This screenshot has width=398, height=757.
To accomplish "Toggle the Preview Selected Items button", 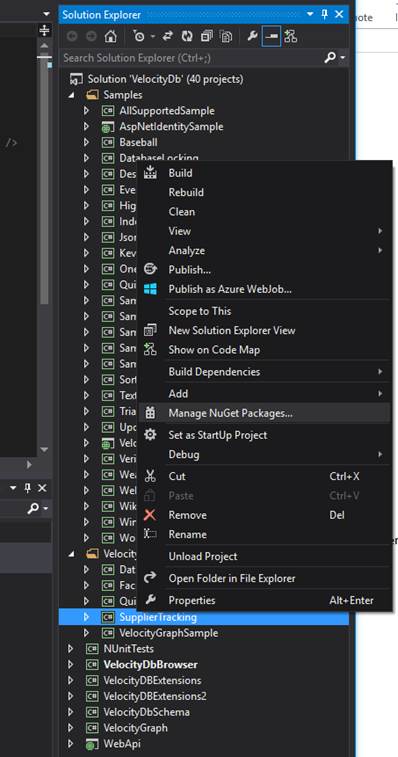I will point(271,36).
